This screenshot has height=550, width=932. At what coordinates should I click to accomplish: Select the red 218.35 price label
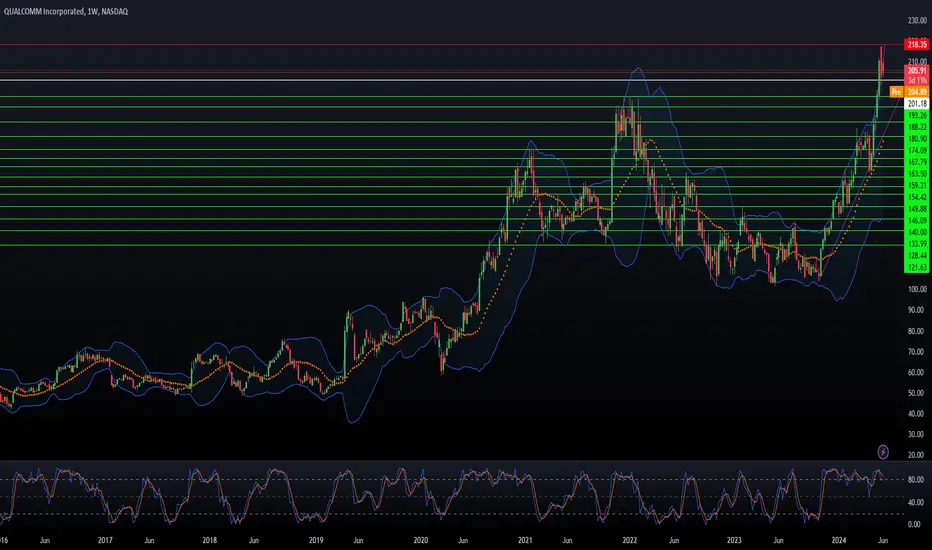[917, 45]
